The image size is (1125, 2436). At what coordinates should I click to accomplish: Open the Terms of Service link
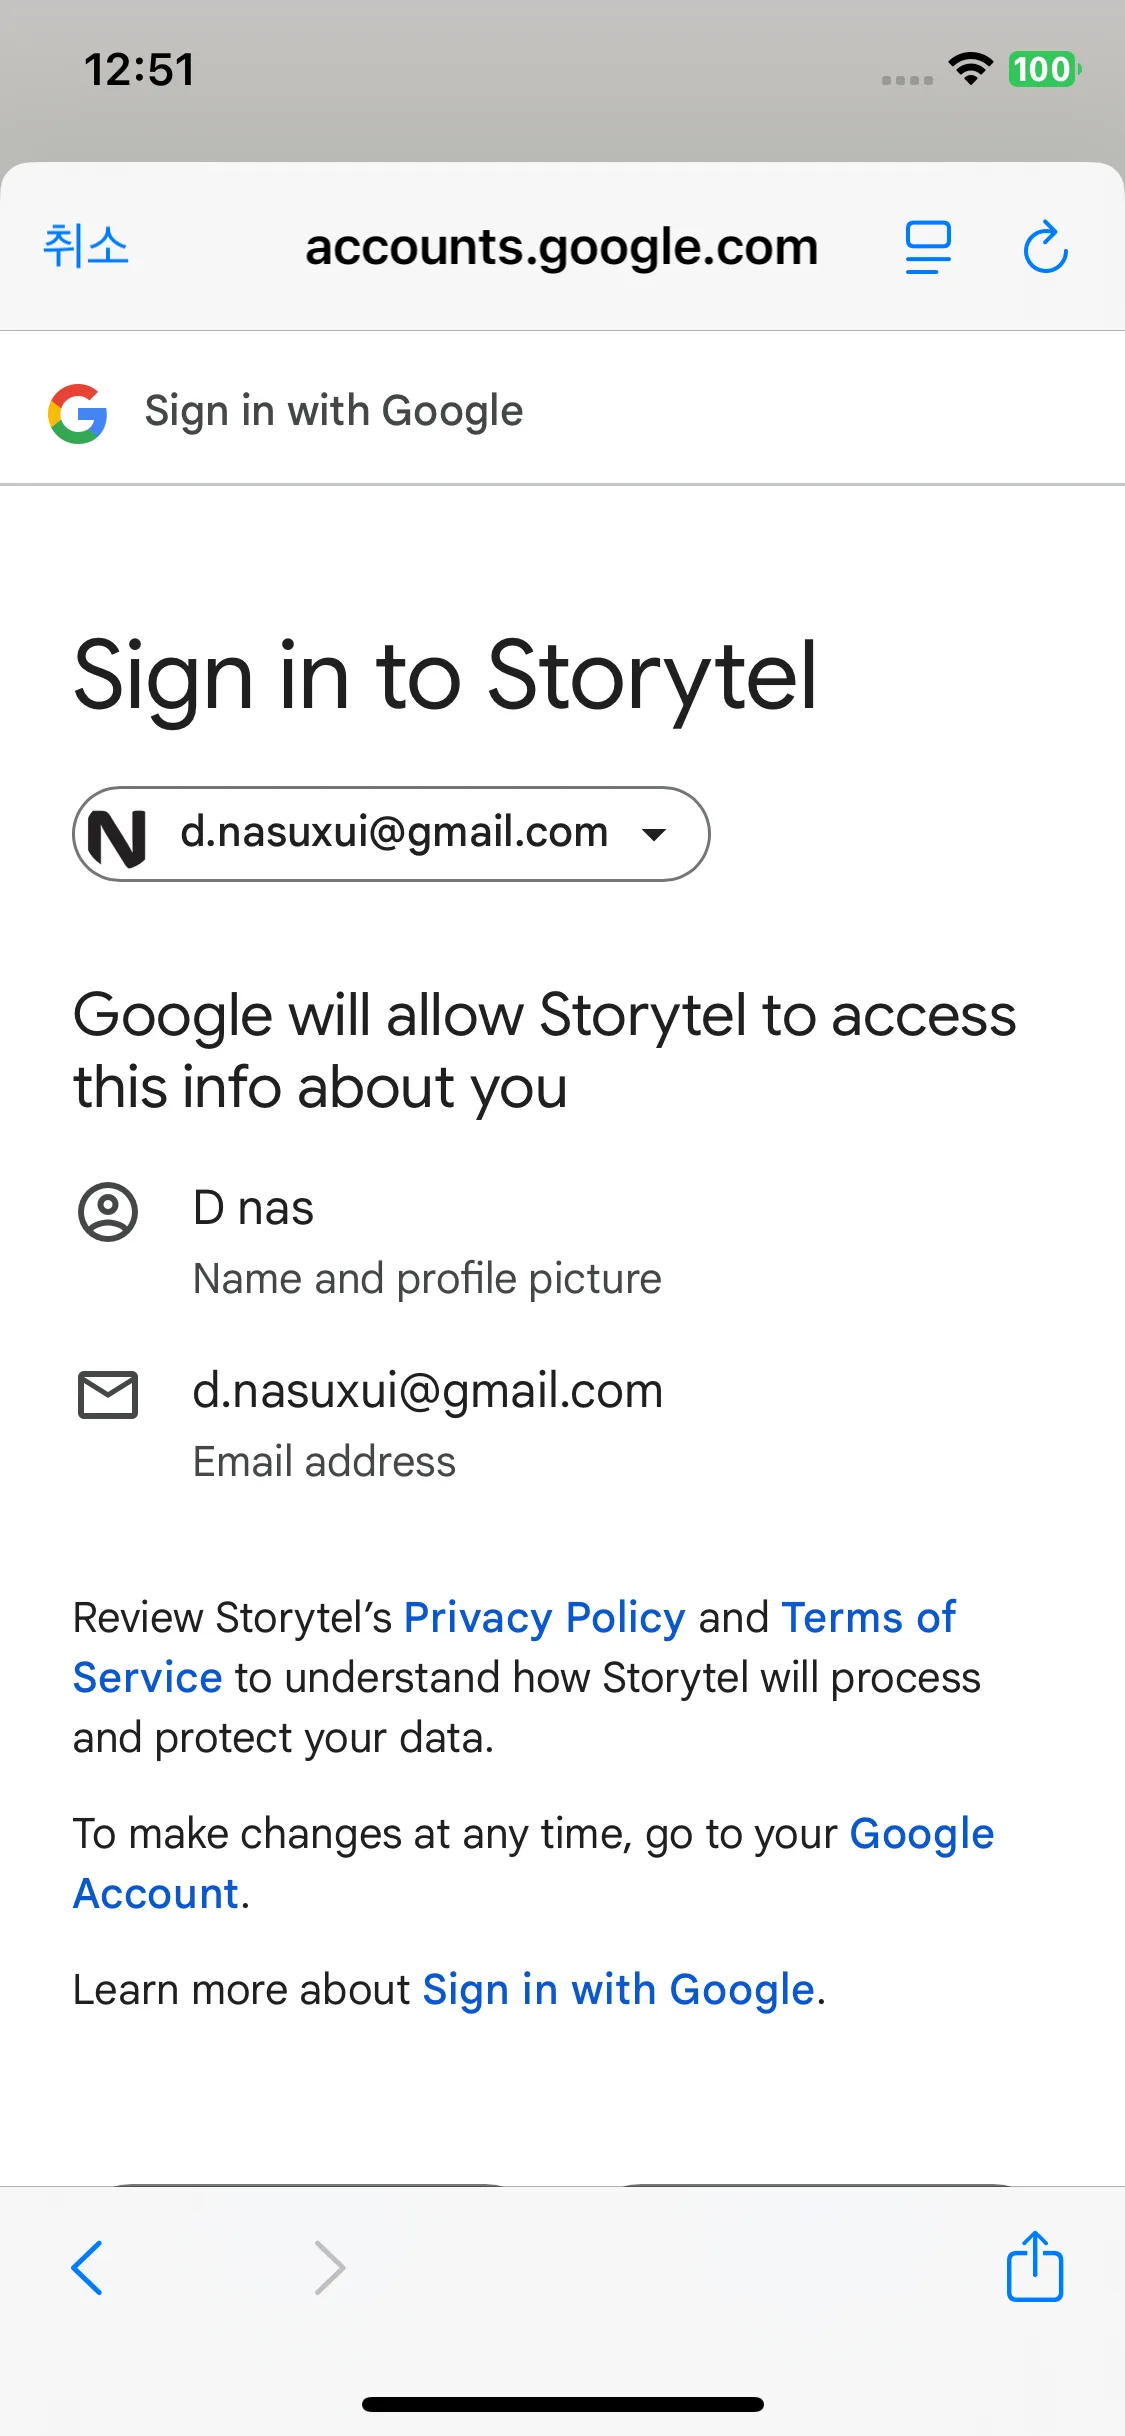click(868, 1617)
